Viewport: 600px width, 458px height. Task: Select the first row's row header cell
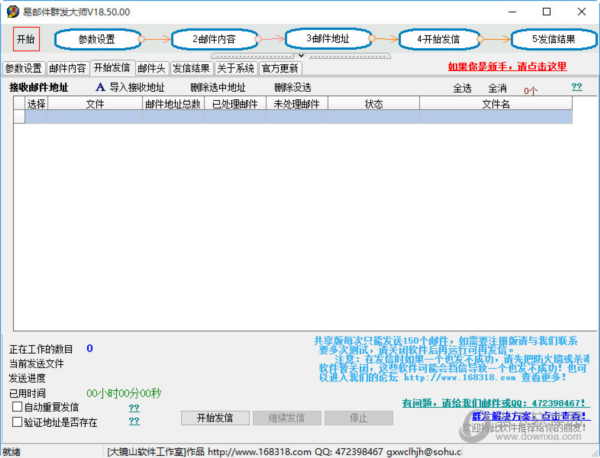click(x=20, y=117)
